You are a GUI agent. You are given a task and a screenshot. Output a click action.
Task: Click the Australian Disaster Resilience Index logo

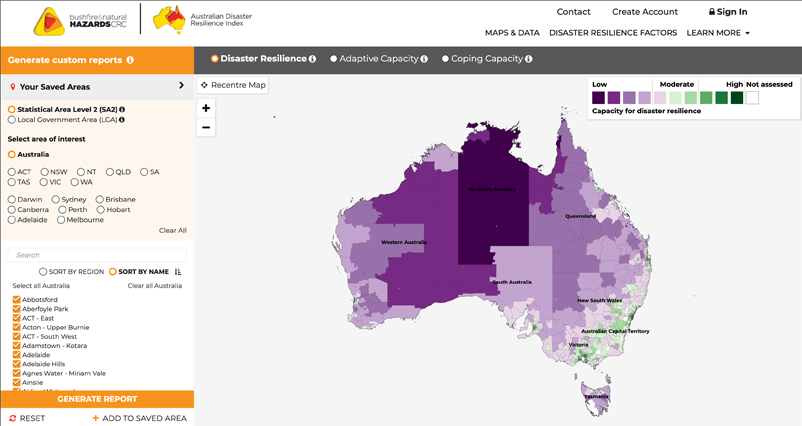coord(203,20)
